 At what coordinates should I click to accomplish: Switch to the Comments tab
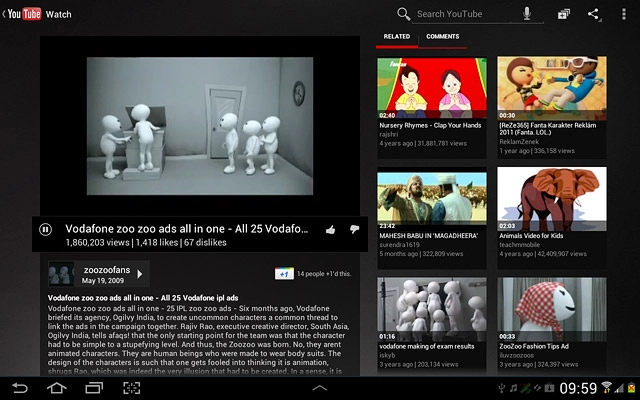tap(442, 37)
